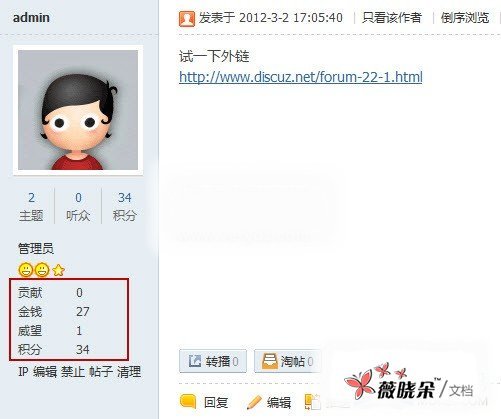Click the yellow speech bubble 回复 icon
Viewport: 501px width, 419px height.
coord(188,402)
